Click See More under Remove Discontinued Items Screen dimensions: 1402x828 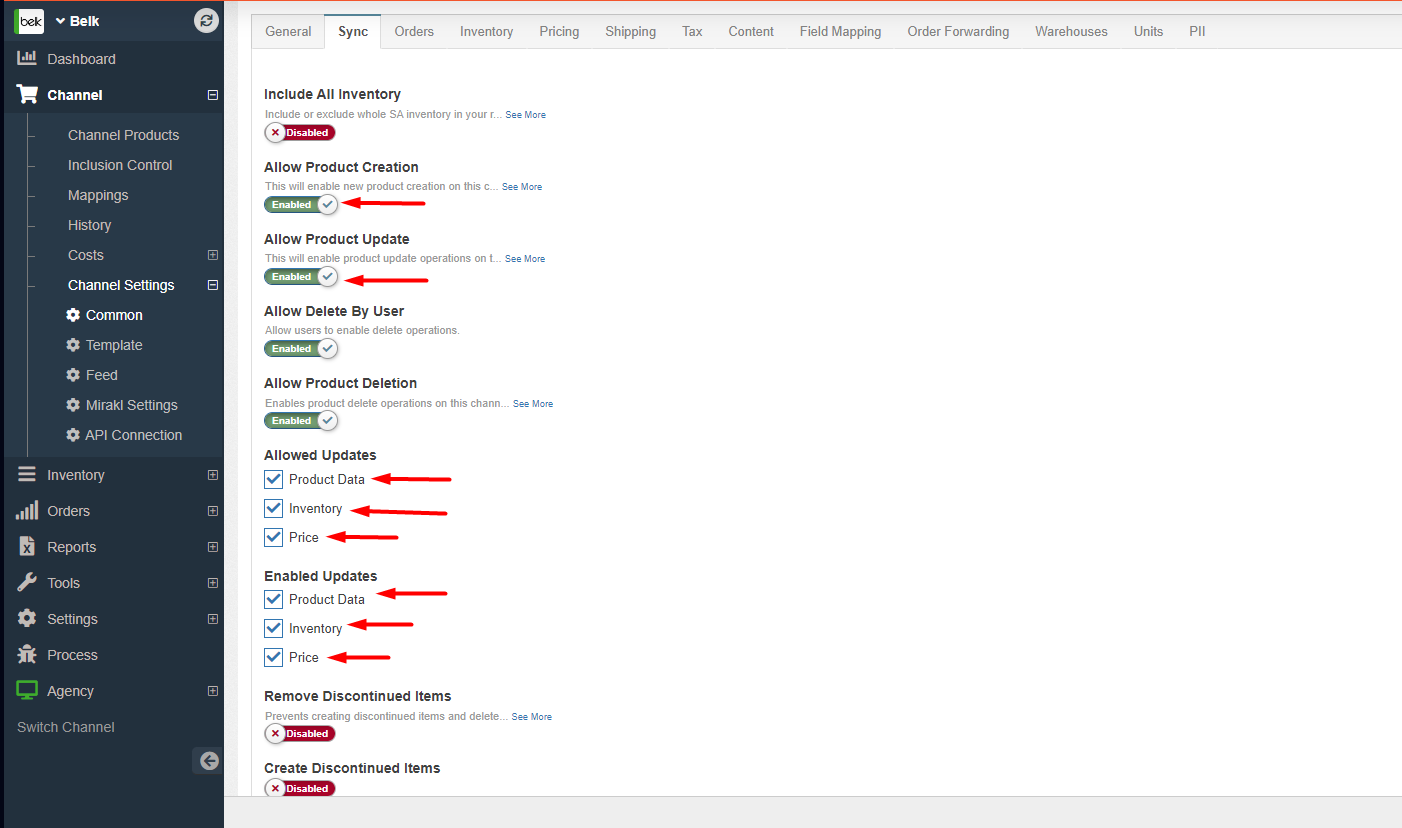(x=532, y=717)
